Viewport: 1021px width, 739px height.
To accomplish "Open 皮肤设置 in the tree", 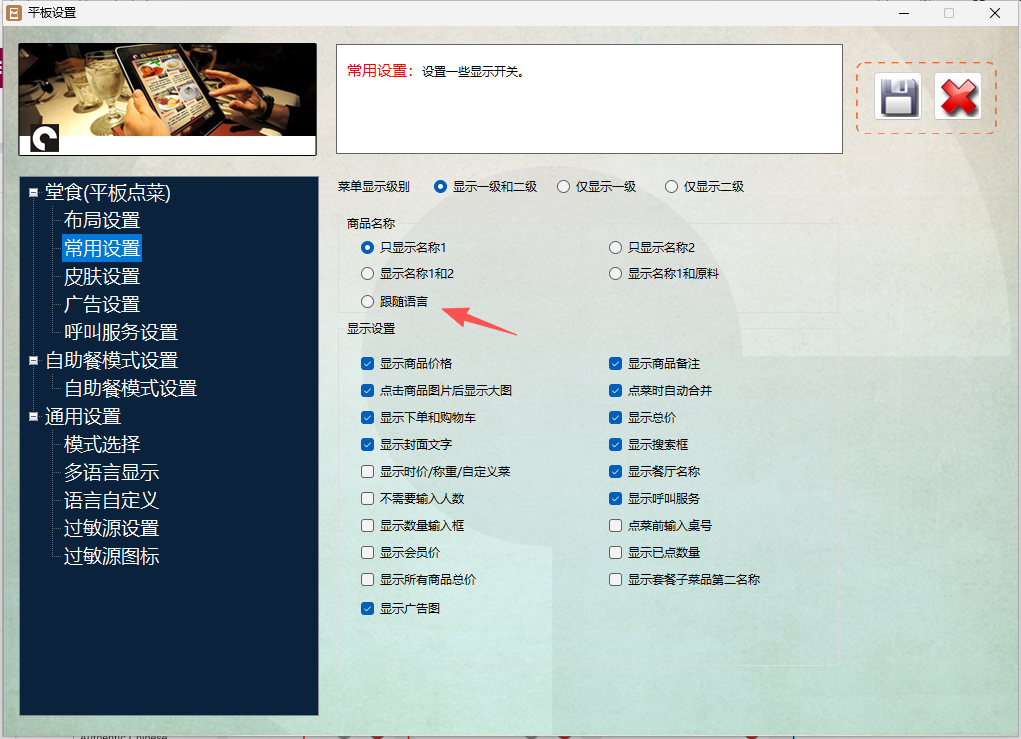I will (102, 276).
